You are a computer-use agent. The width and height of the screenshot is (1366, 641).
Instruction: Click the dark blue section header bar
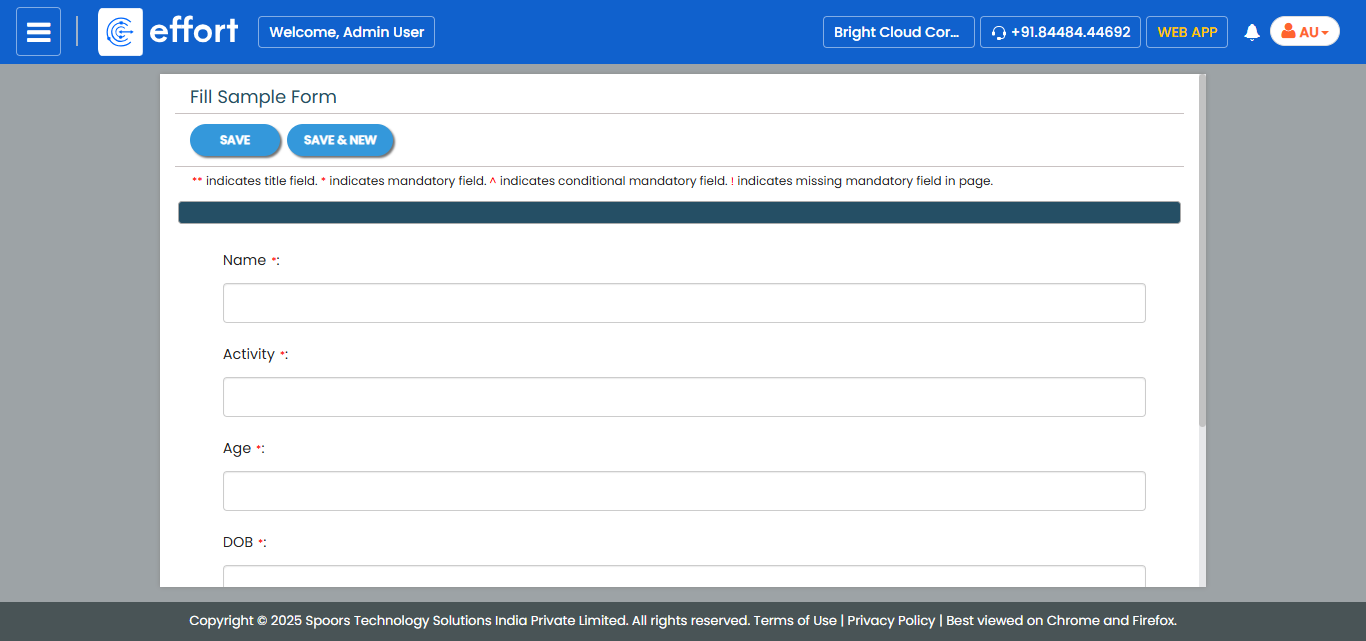click(x=679, y=213)
